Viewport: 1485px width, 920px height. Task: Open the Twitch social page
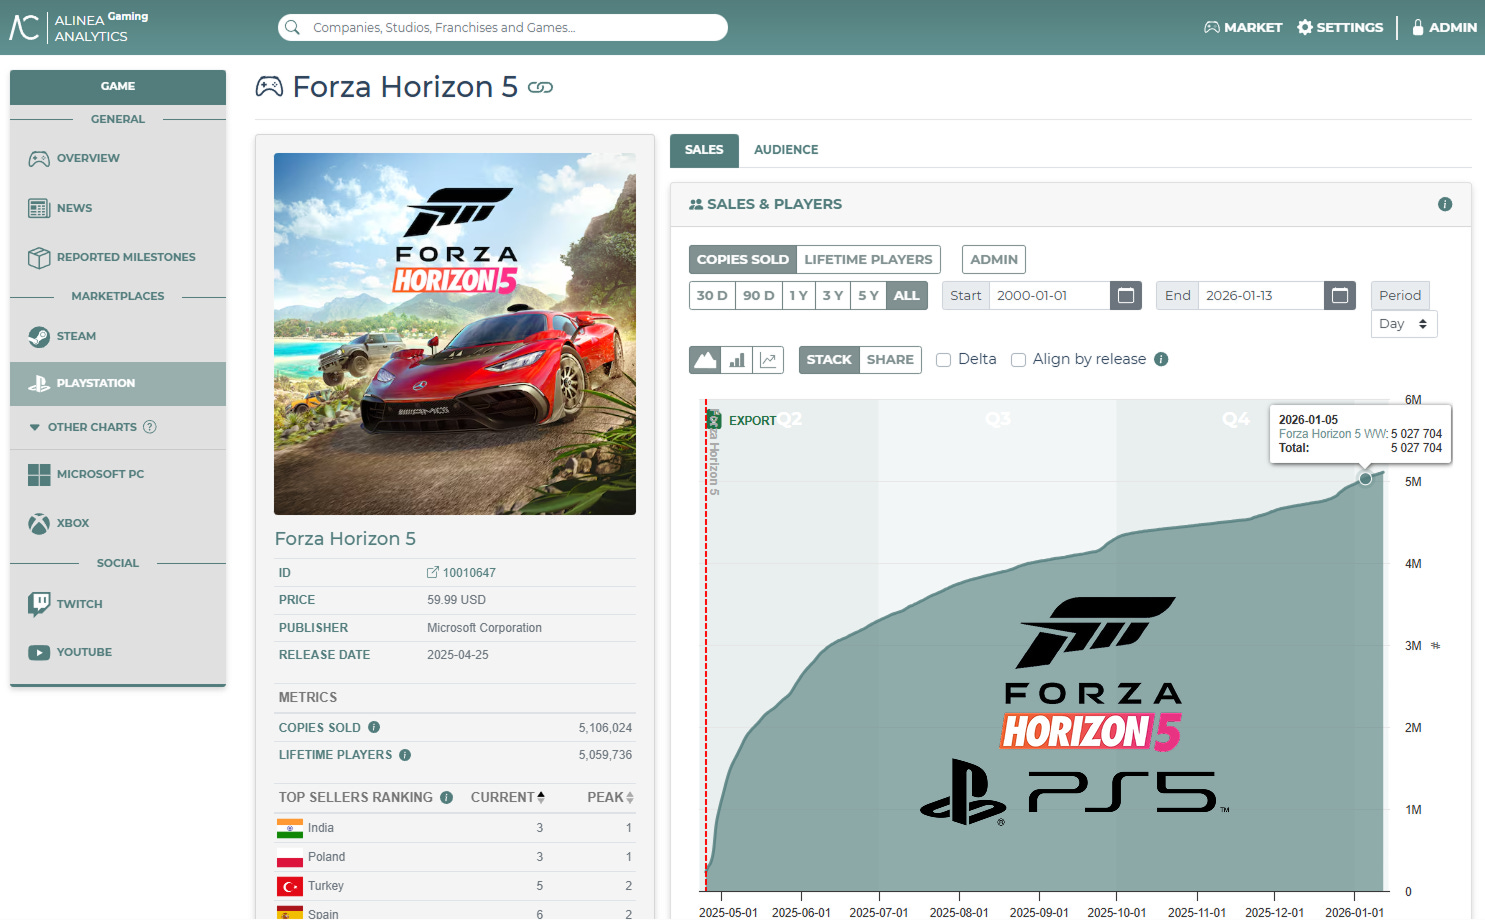118,604
